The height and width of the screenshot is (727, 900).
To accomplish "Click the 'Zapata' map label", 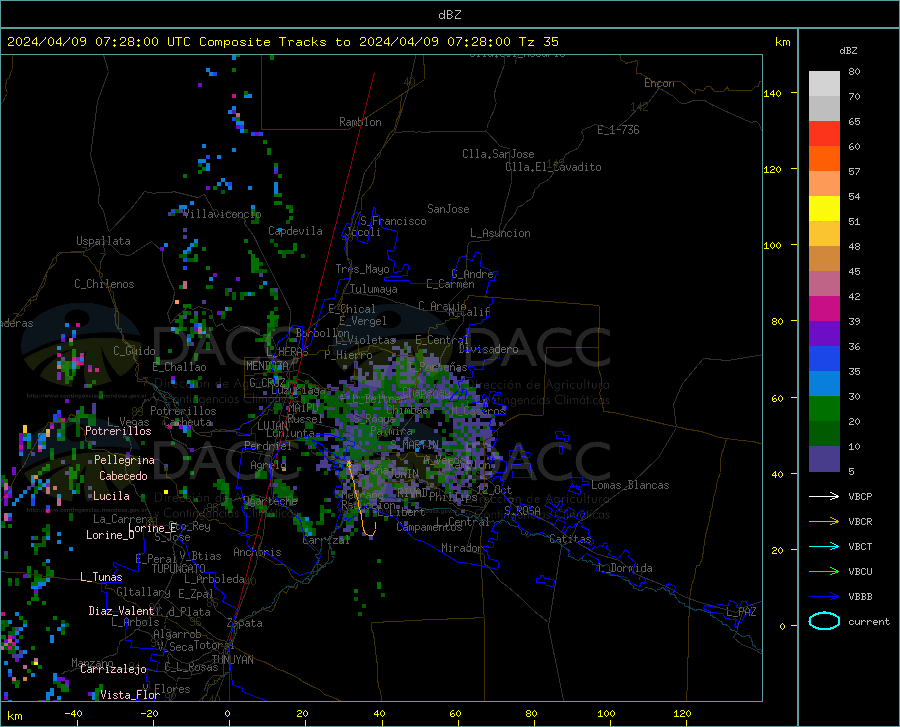I will point(245,623).
